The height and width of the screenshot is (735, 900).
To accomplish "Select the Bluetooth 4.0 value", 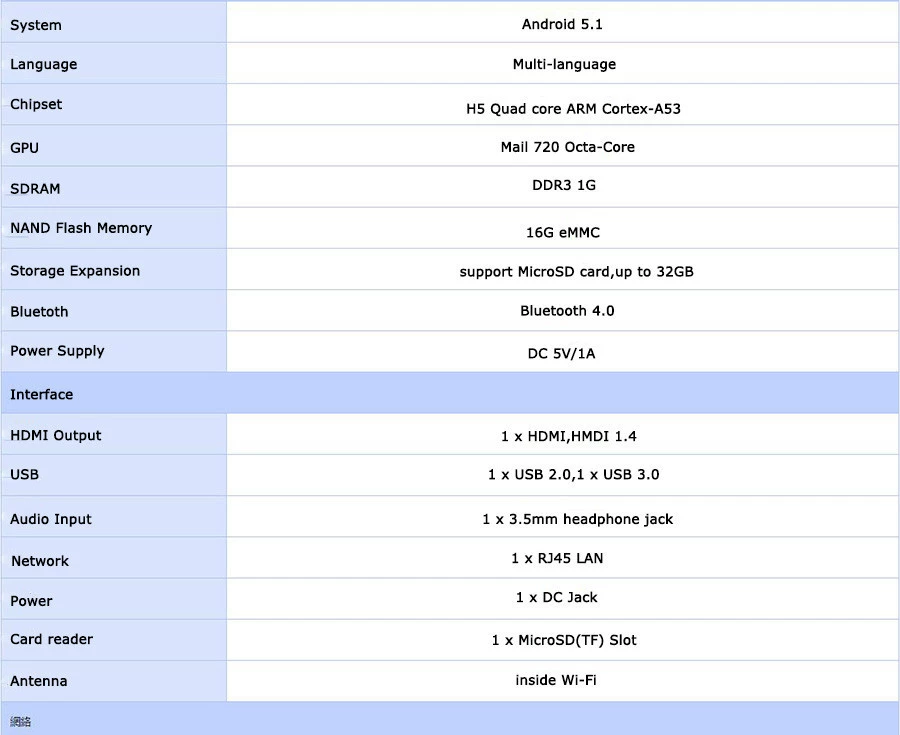I will 567,311.
